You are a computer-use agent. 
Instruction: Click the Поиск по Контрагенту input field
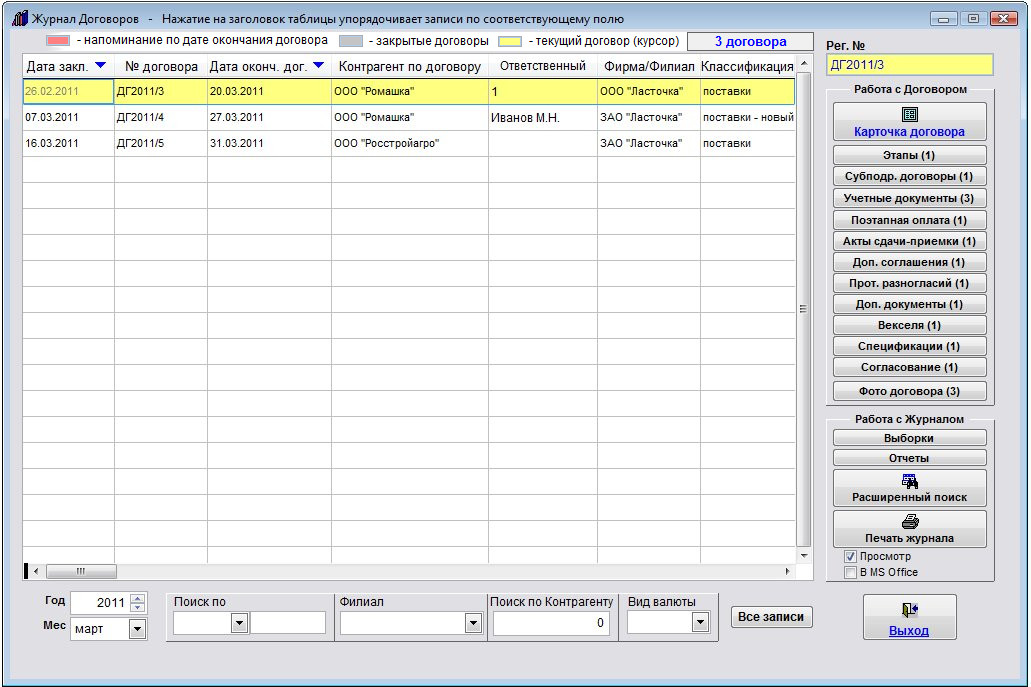pos(552,623)
